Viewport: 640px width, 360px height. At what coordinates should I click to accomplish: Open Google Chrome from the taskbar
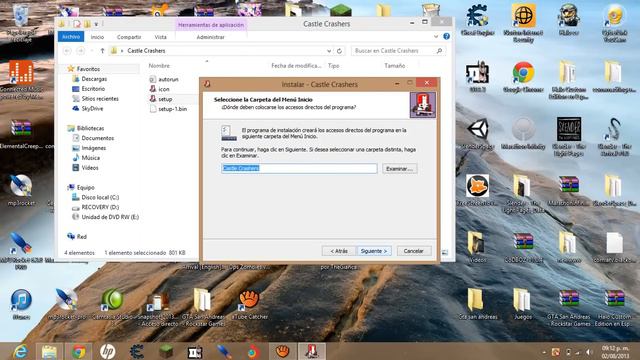79,351
